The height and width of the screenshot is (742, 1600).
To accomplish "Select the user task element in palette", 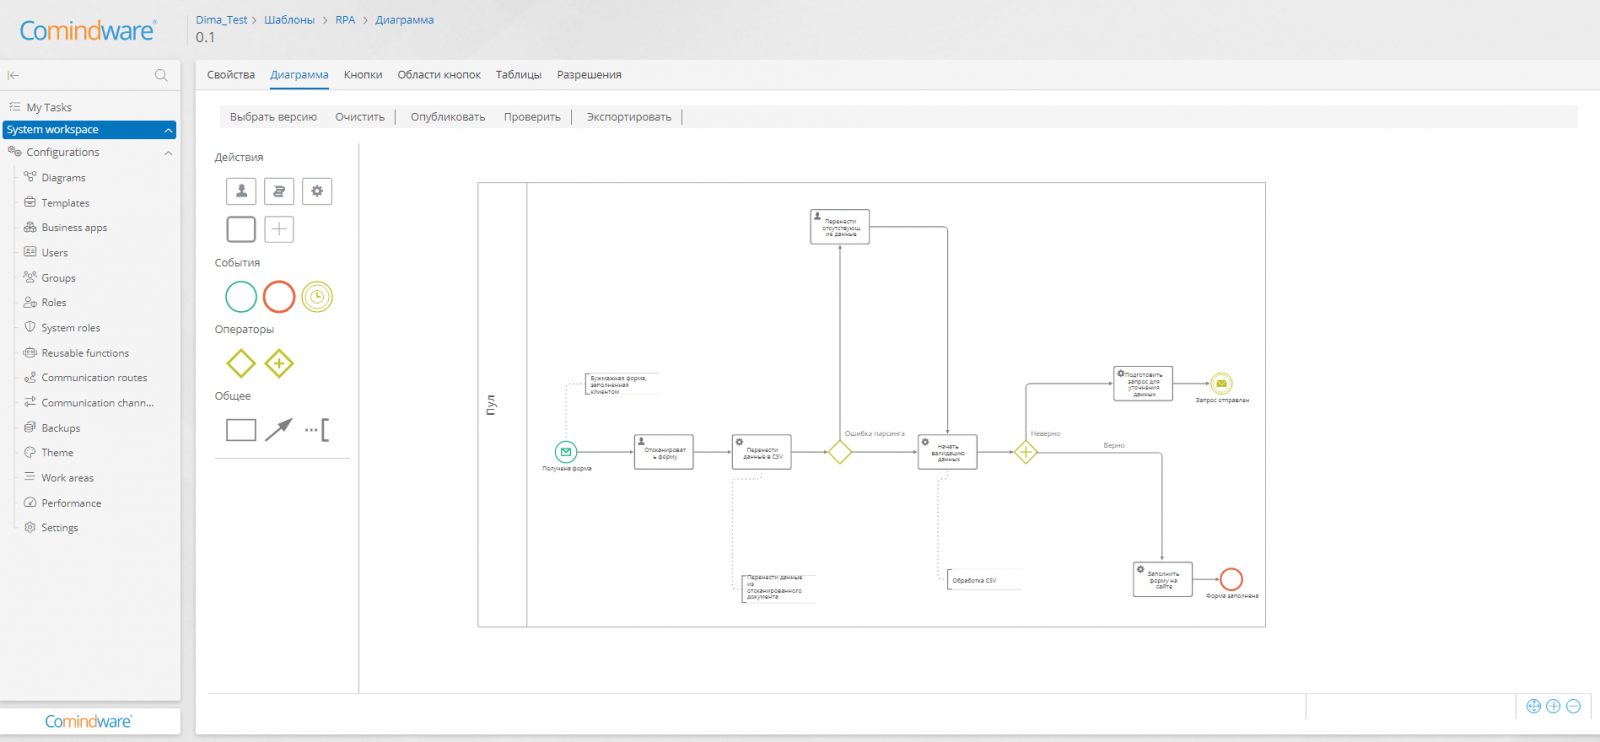I will [x=241, y=191].
